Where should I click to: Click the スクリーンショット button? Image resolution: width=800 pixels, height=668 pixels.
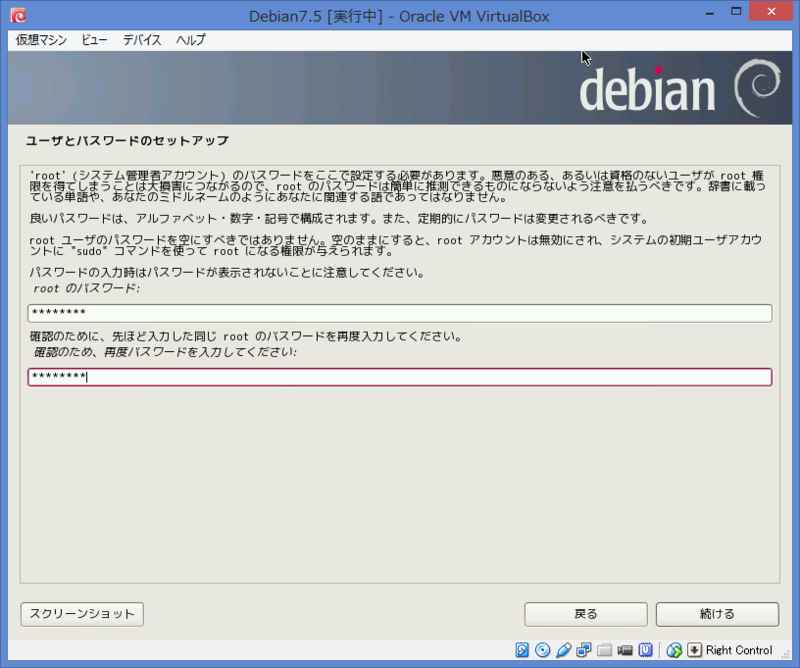(80, 614)
